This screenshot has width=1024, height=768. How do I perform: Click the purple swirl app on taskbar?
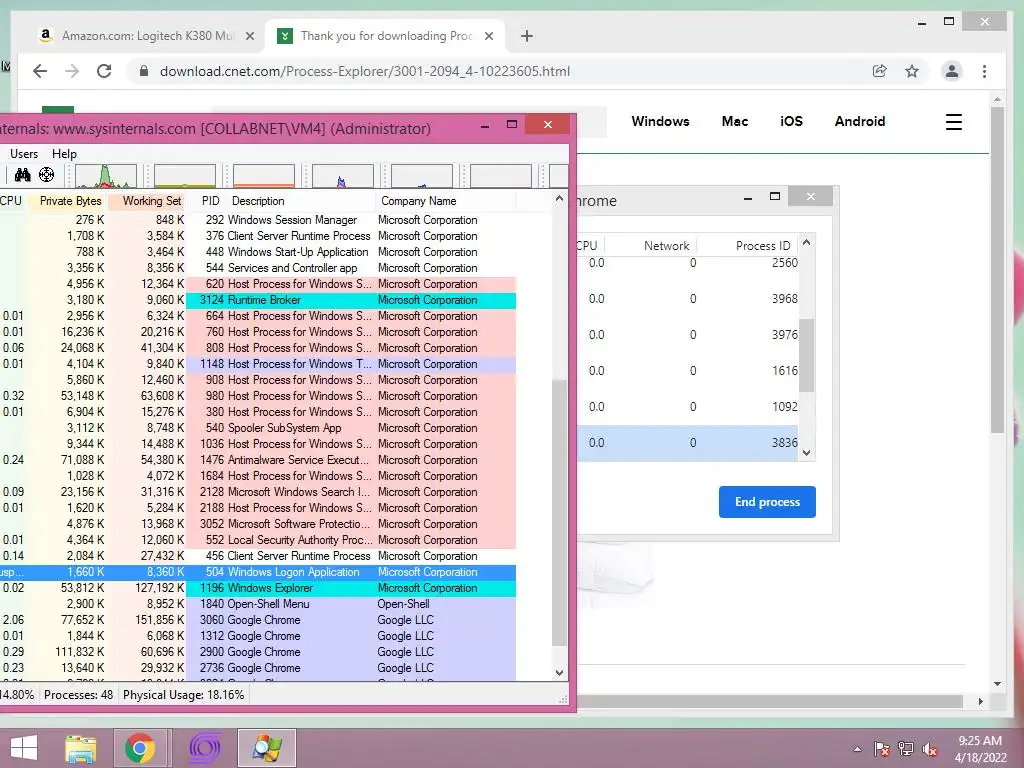204,748
